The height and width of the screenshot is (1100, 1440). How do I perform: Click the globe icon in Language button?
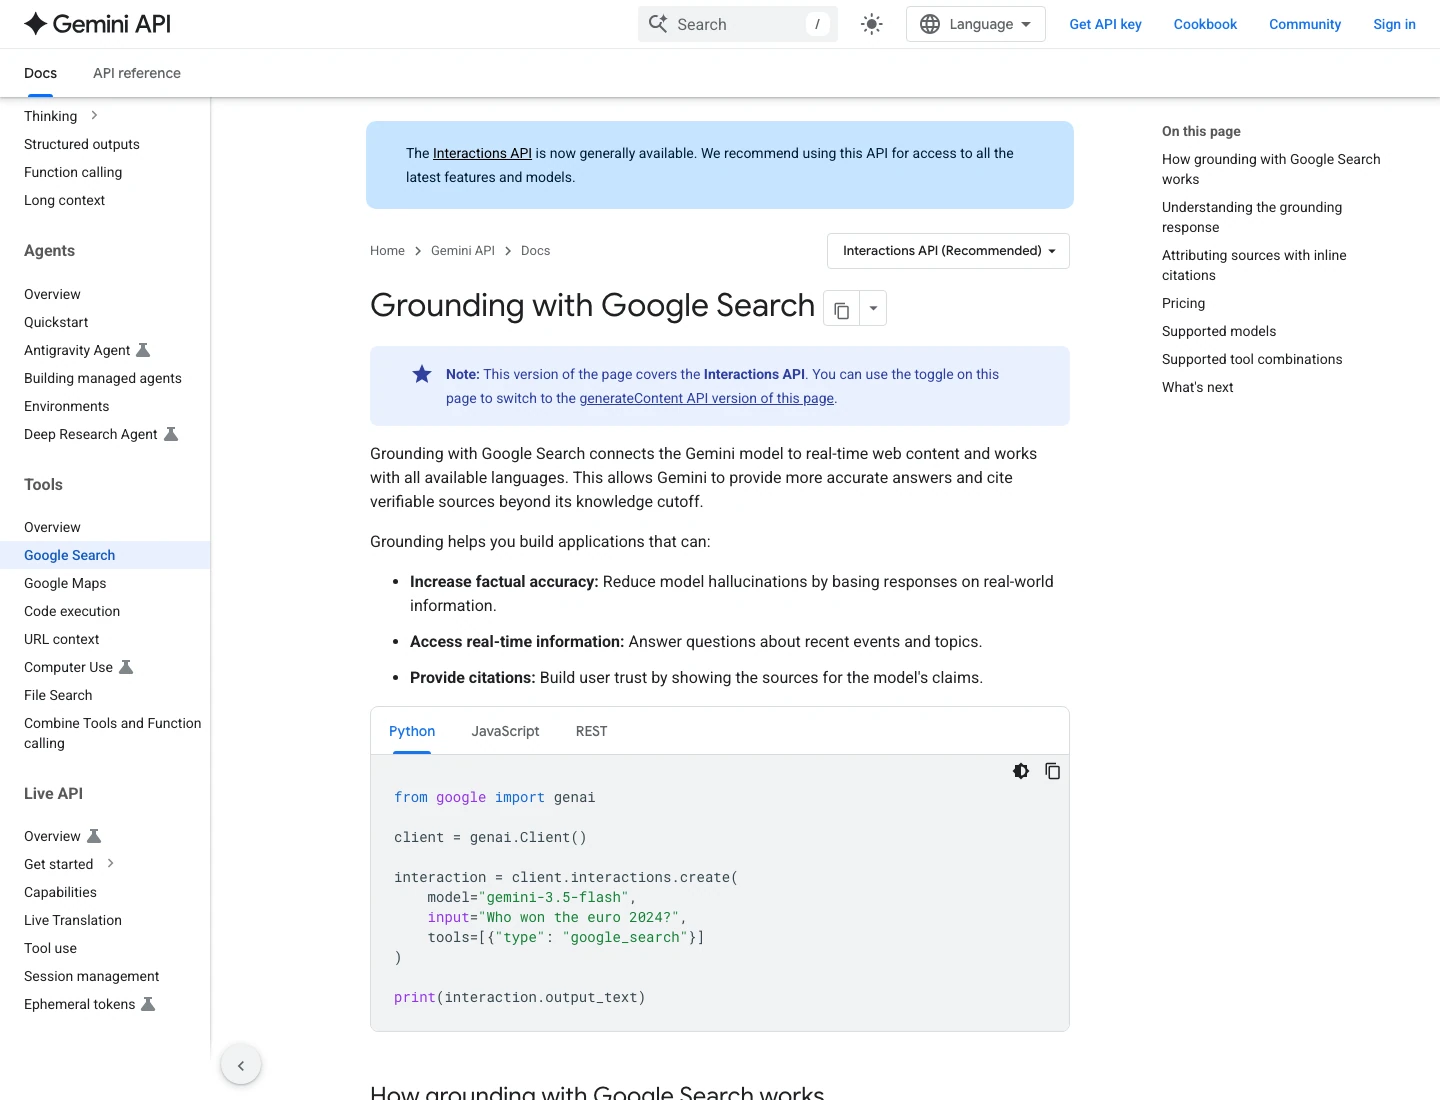click(x=930, y=24)
